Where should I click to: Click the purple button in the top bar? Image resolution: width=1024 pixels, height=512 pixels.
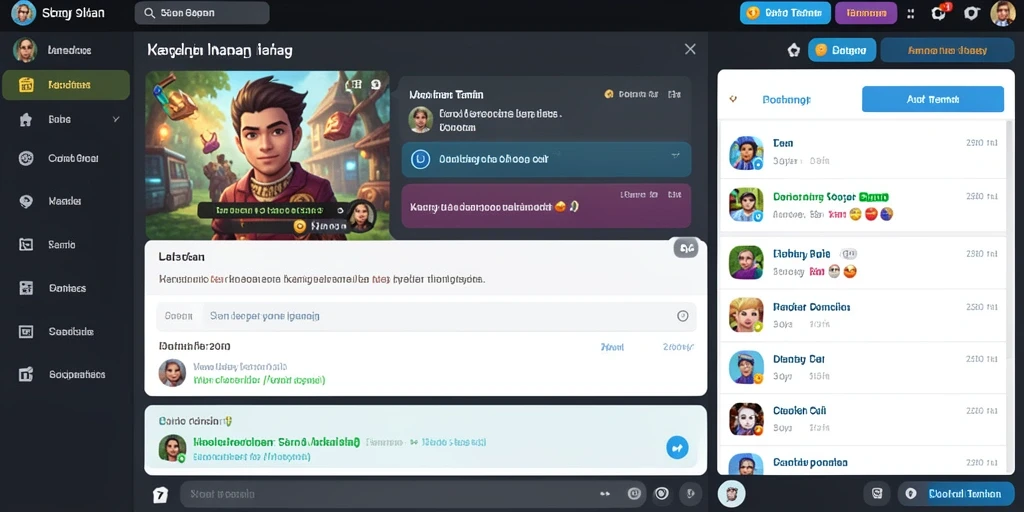(865, 13)
